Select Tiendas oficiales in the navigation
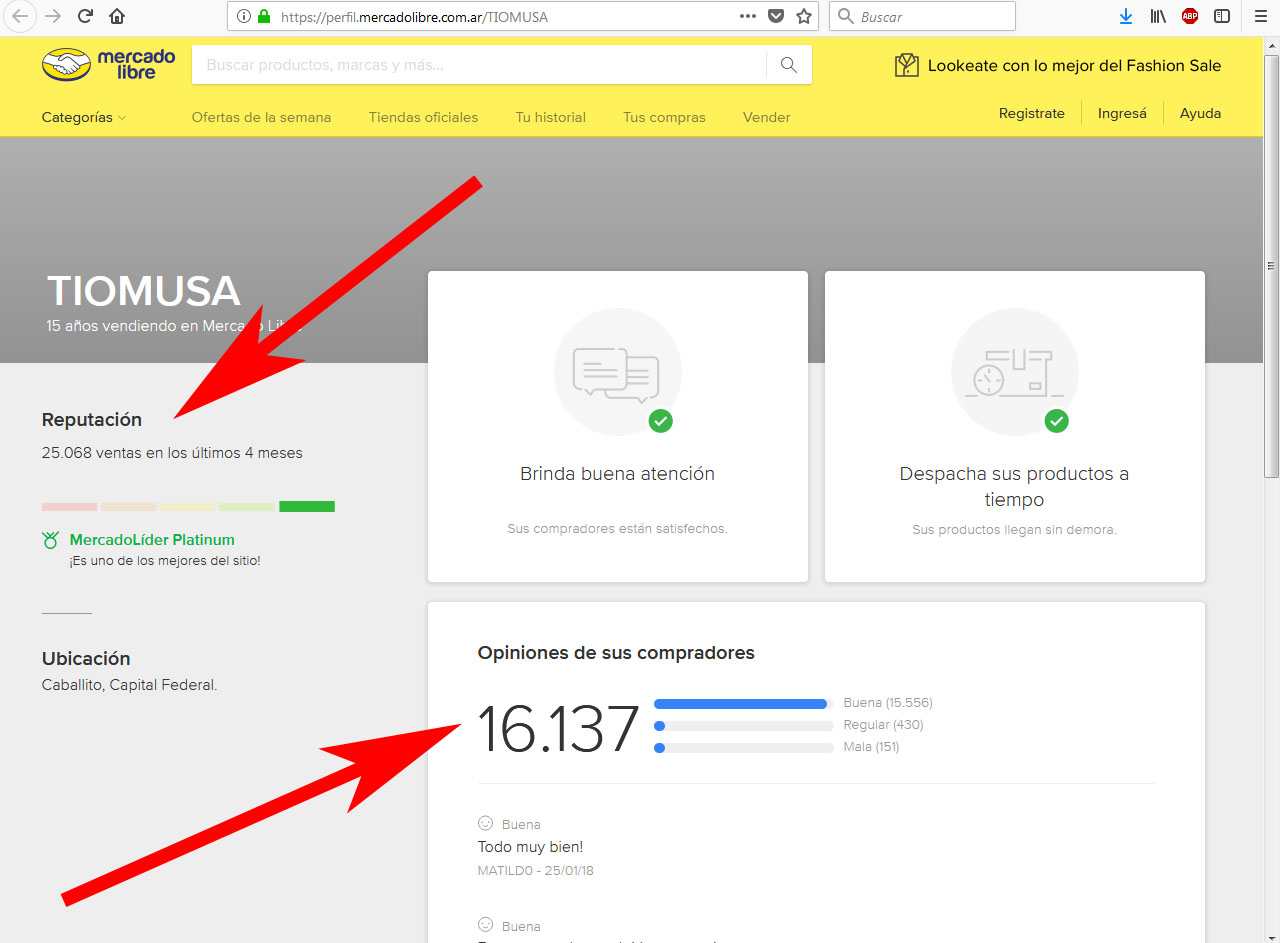 [422, 117]
